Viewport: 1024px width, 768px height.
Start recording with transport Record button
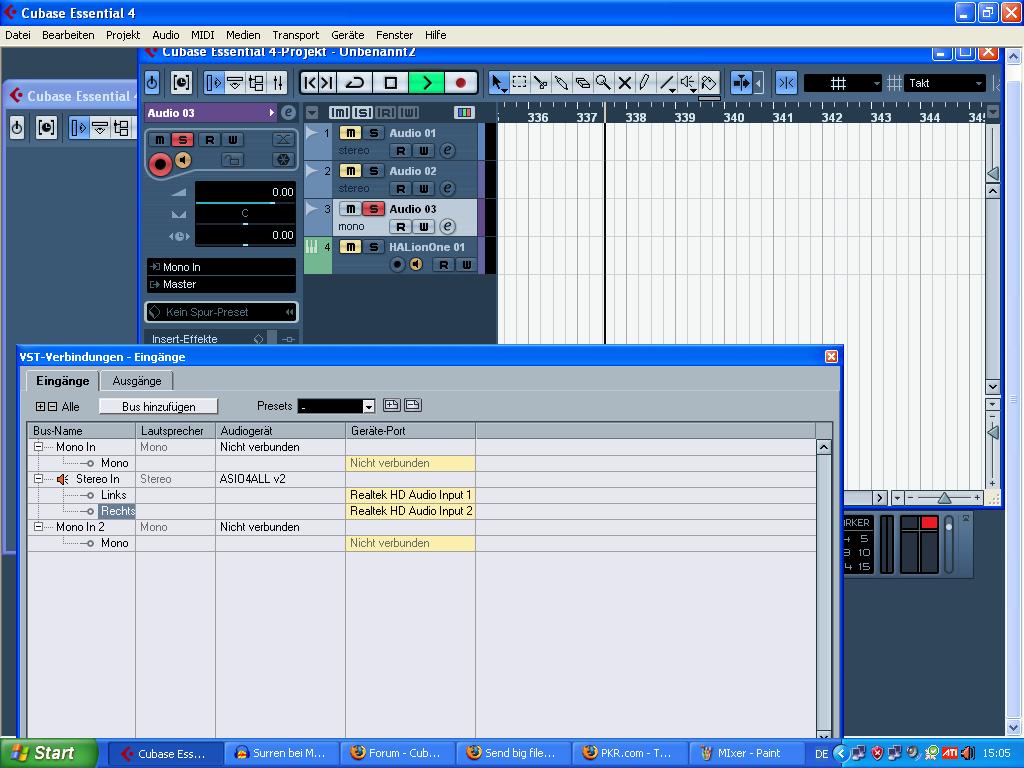(x=460, y=83)
